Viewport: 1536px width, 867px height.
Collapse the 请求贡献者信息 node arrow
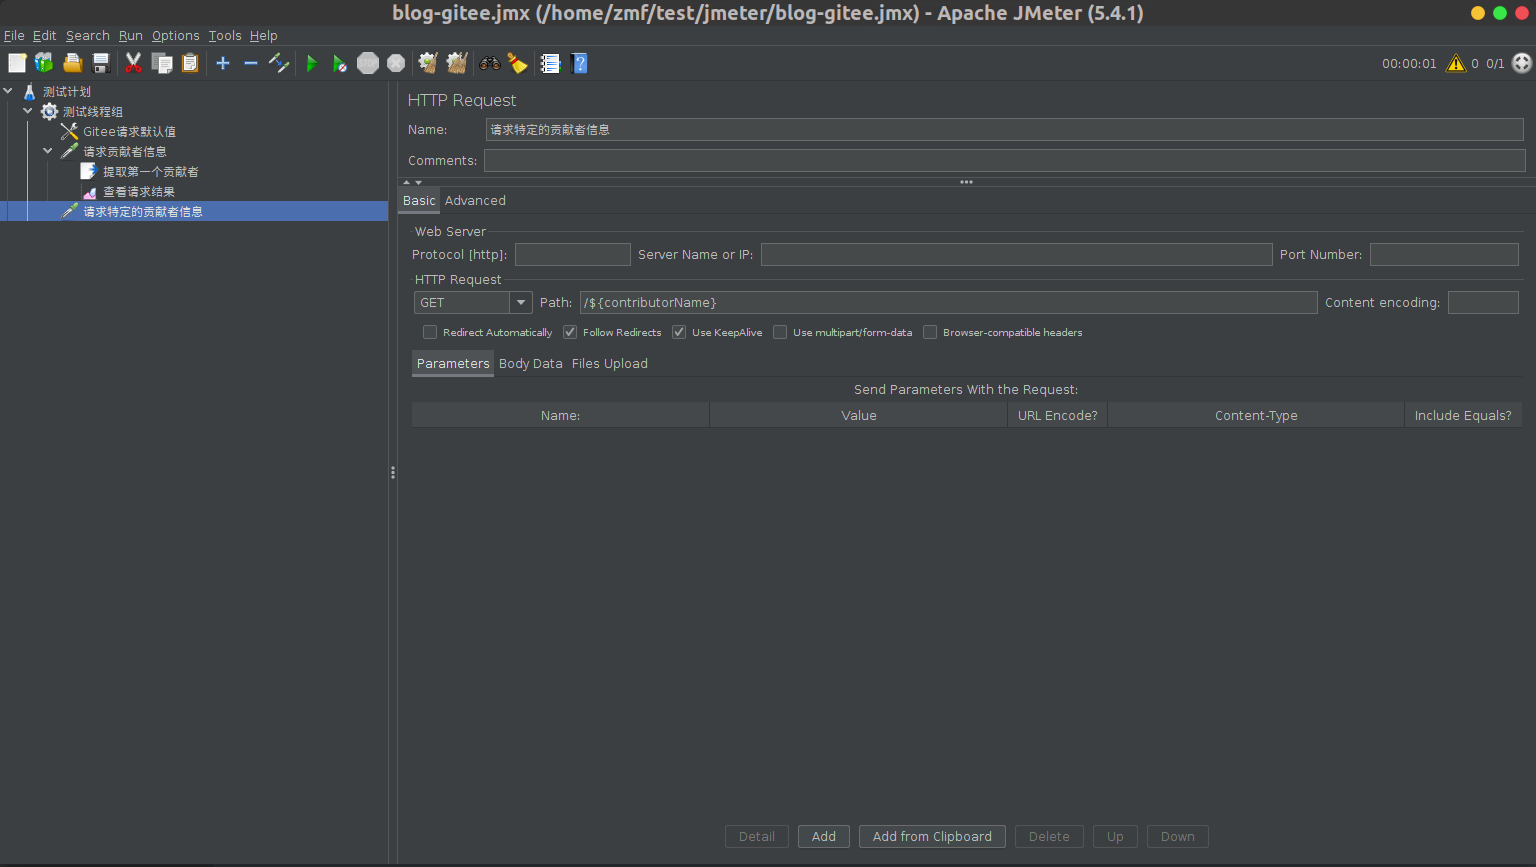tap(48, 151)
